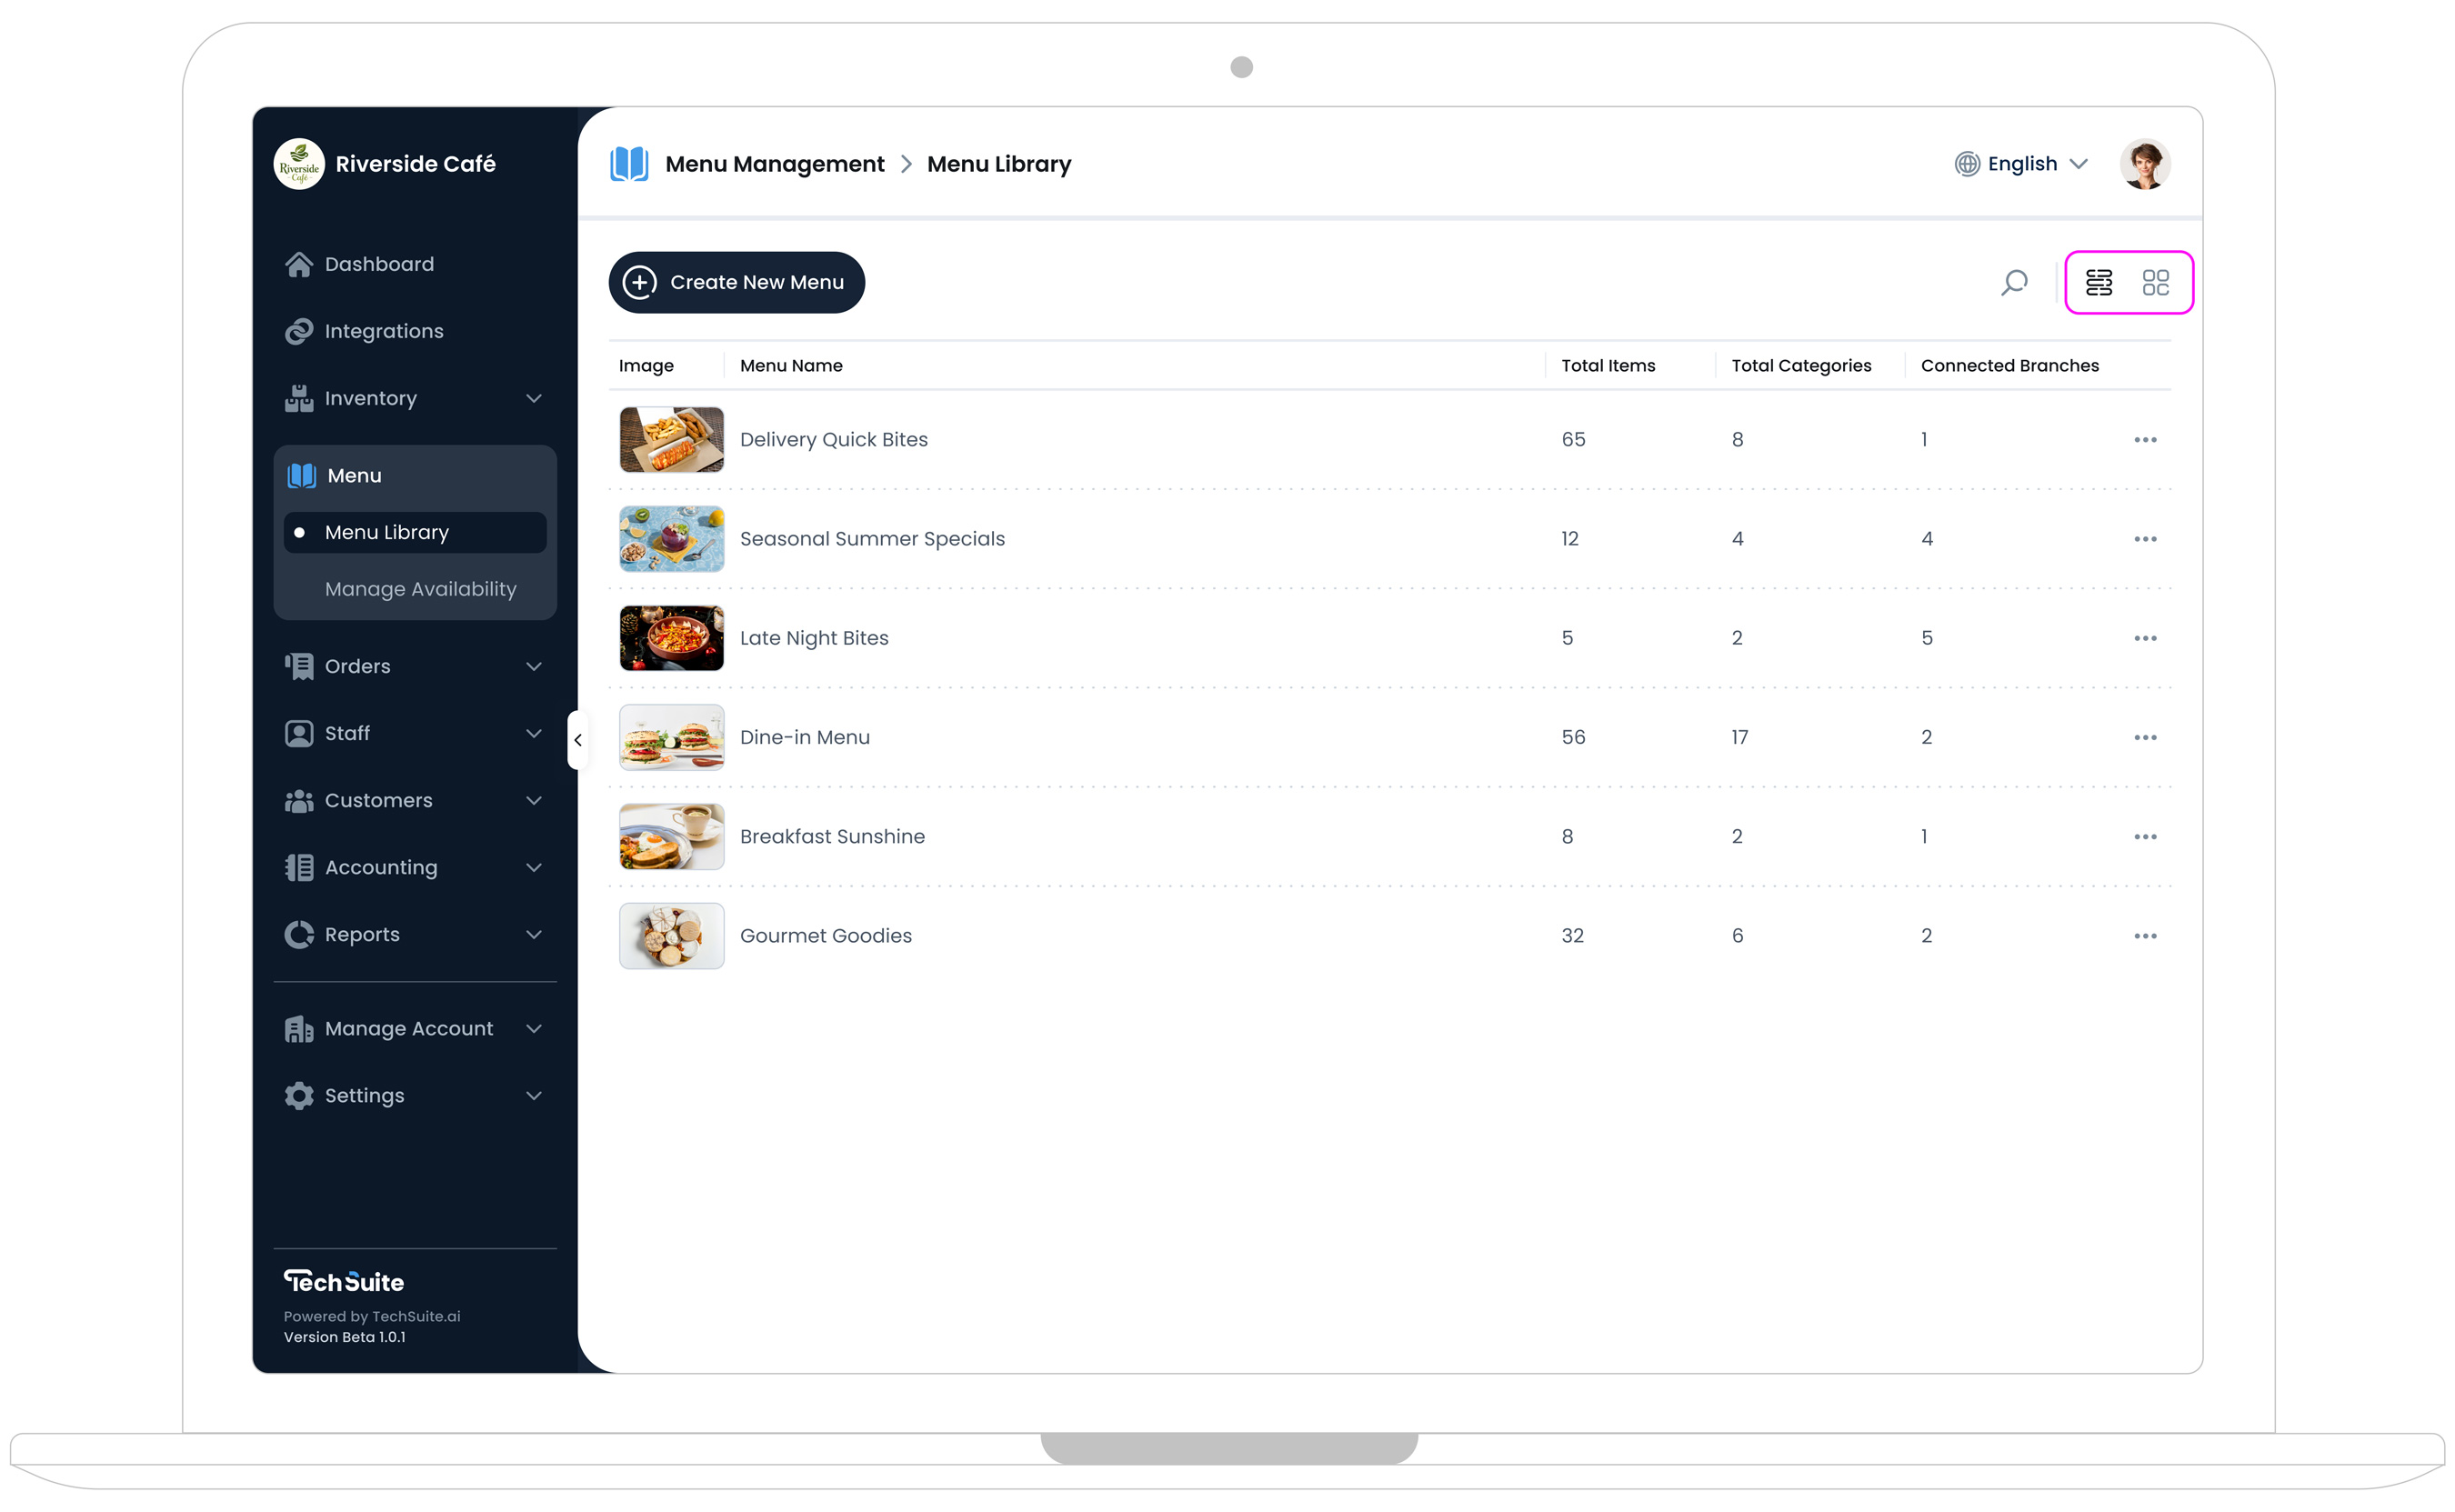
Task: Open Manage Availability from the sidebar
Action: pyautogui.click(x=421, y=589)
